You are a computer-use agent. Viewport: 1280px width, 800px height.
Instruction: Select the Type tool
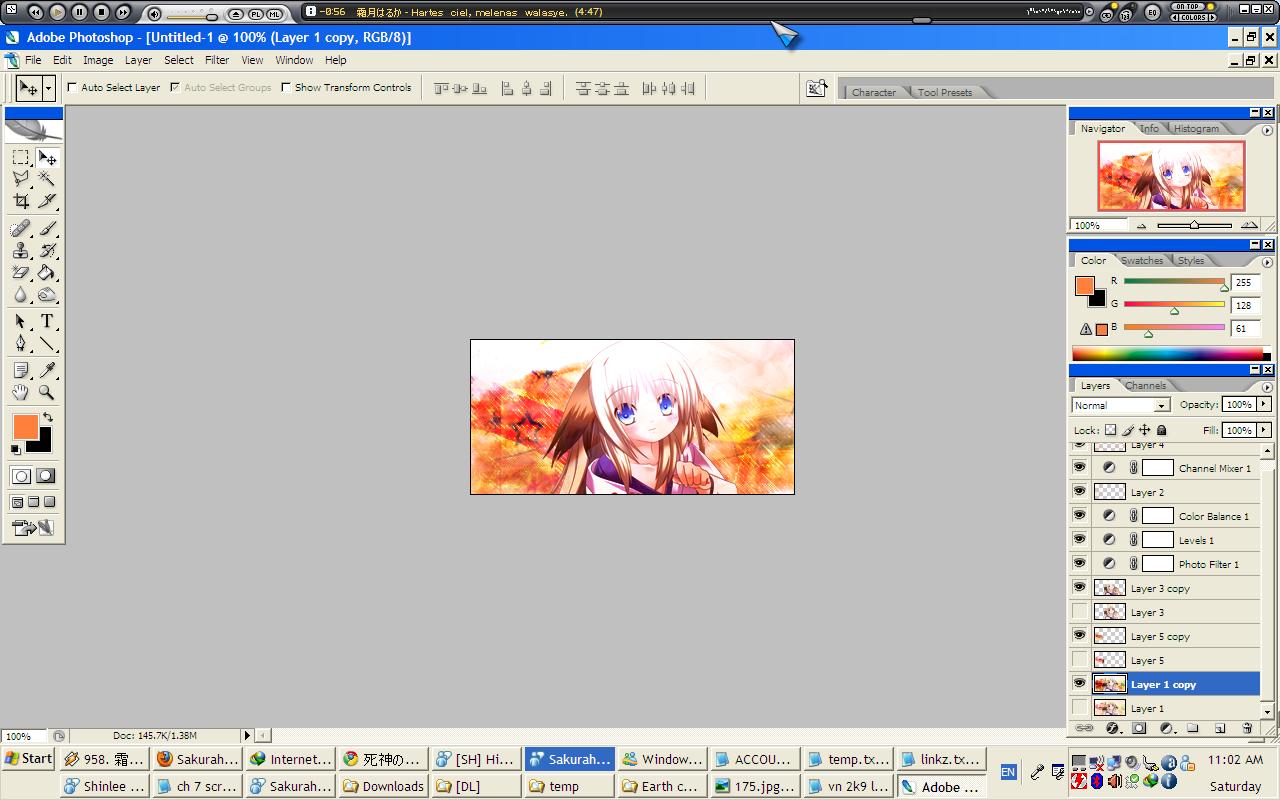coord(47,322)
